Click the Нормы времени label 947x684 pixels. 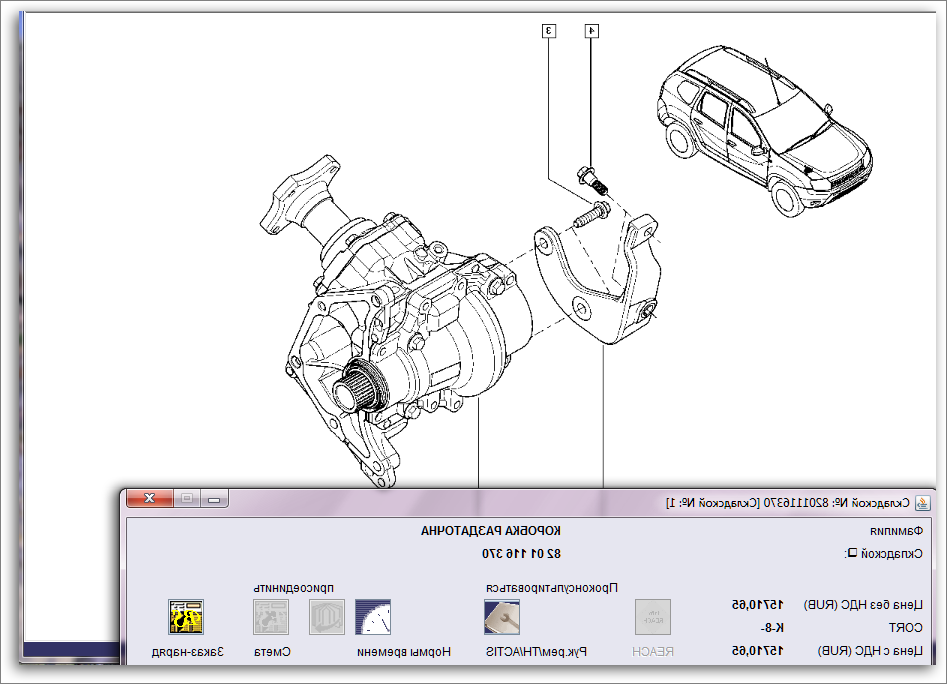click(x=404, y=652)
